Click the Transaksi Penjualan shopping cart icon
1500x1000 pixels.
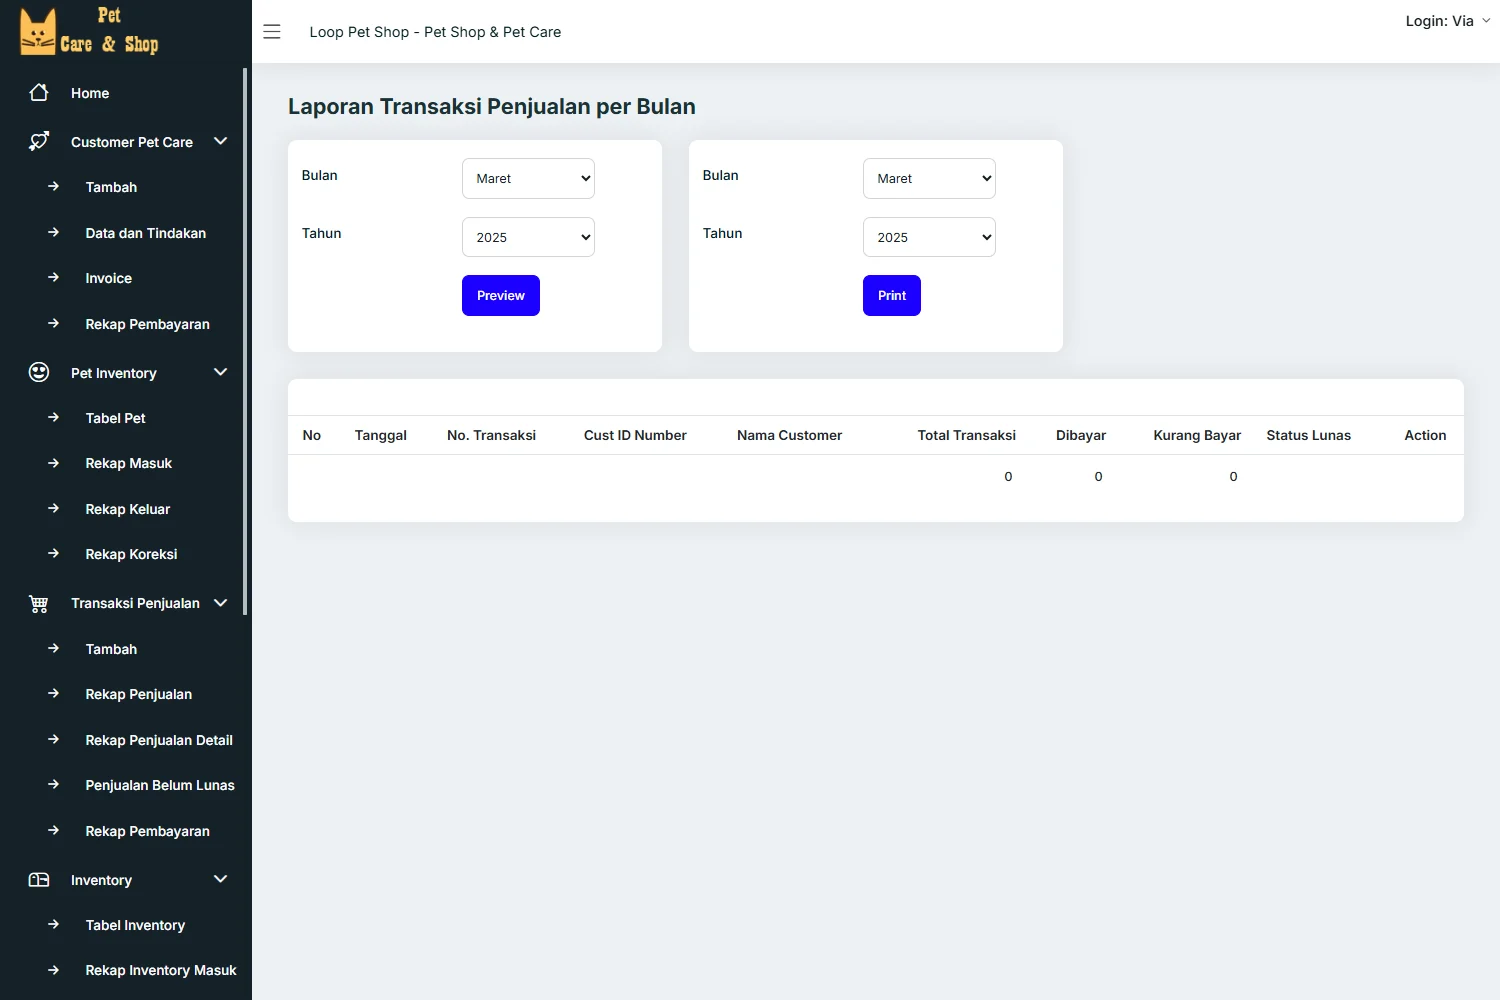[39, 604]
